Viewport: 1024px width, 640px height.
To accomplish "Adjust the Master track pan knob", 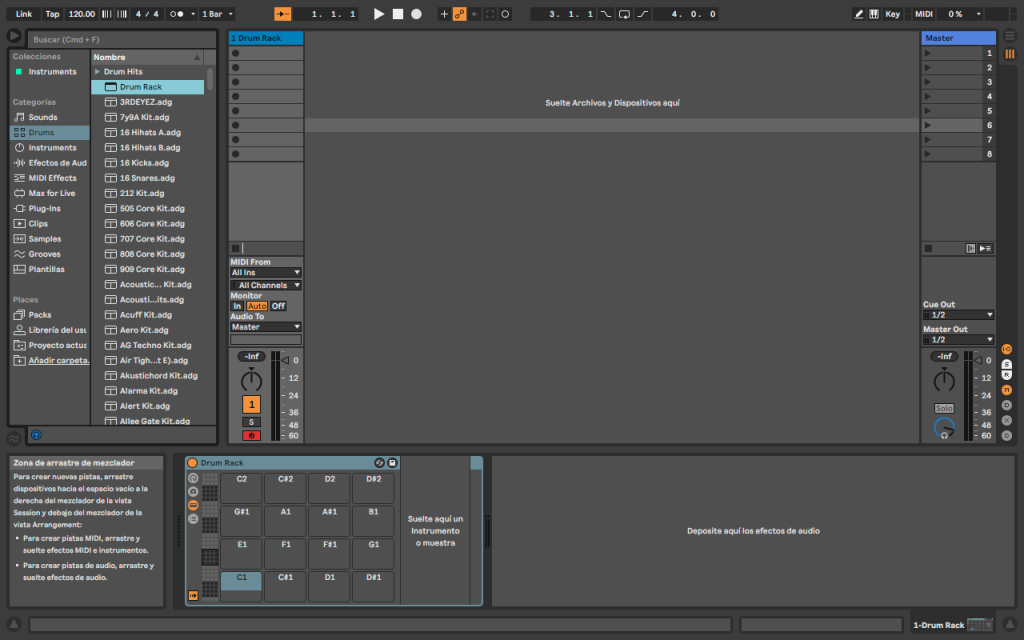I will [944, 380].
